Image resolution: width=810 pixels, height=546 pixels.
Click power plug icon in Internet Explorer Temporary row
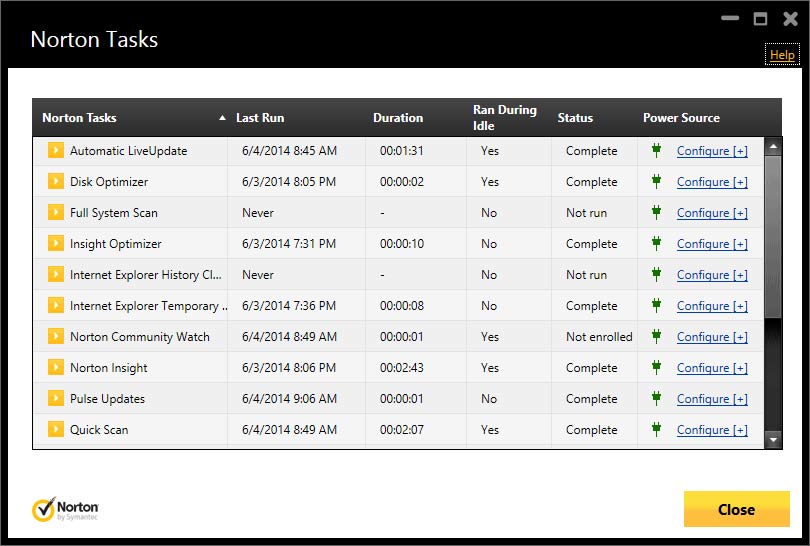click(x=656, y=305)
